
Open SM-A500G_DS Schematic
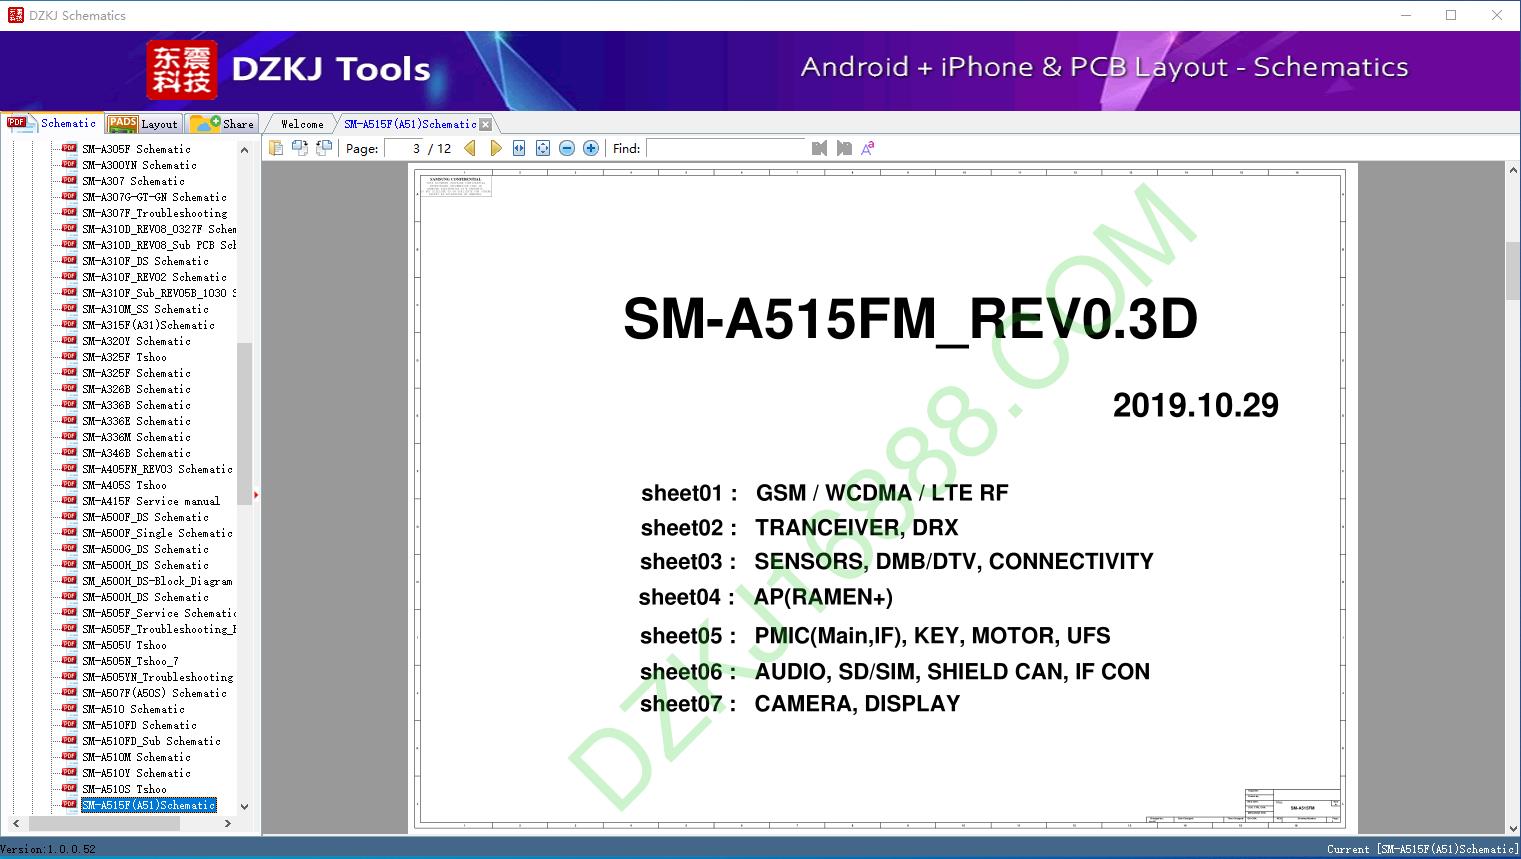point(145,549)
